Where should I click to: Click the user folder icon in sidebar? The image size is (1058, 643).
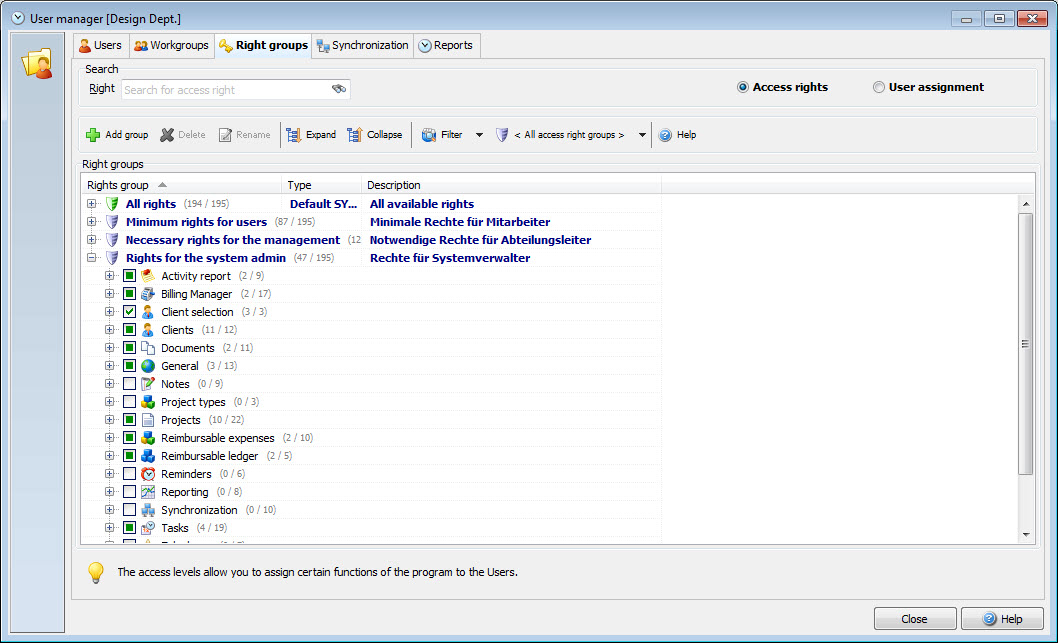pos(37,64)
